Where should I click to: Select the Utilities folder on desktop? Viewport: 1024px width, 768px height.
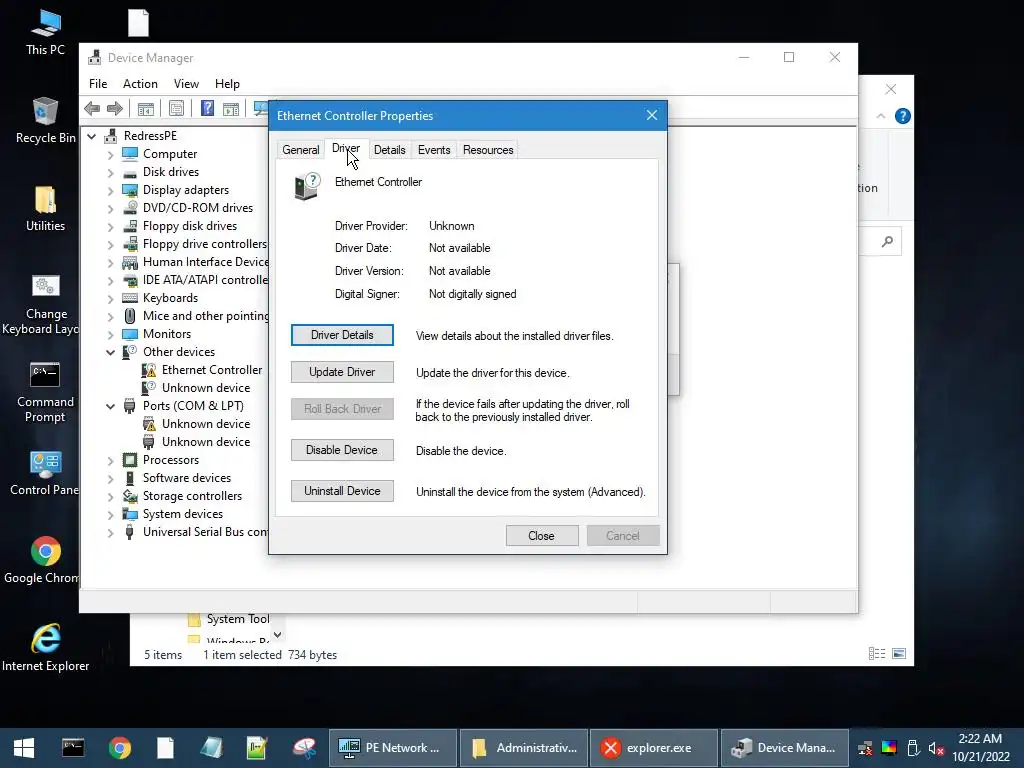[x=45, y=209]
